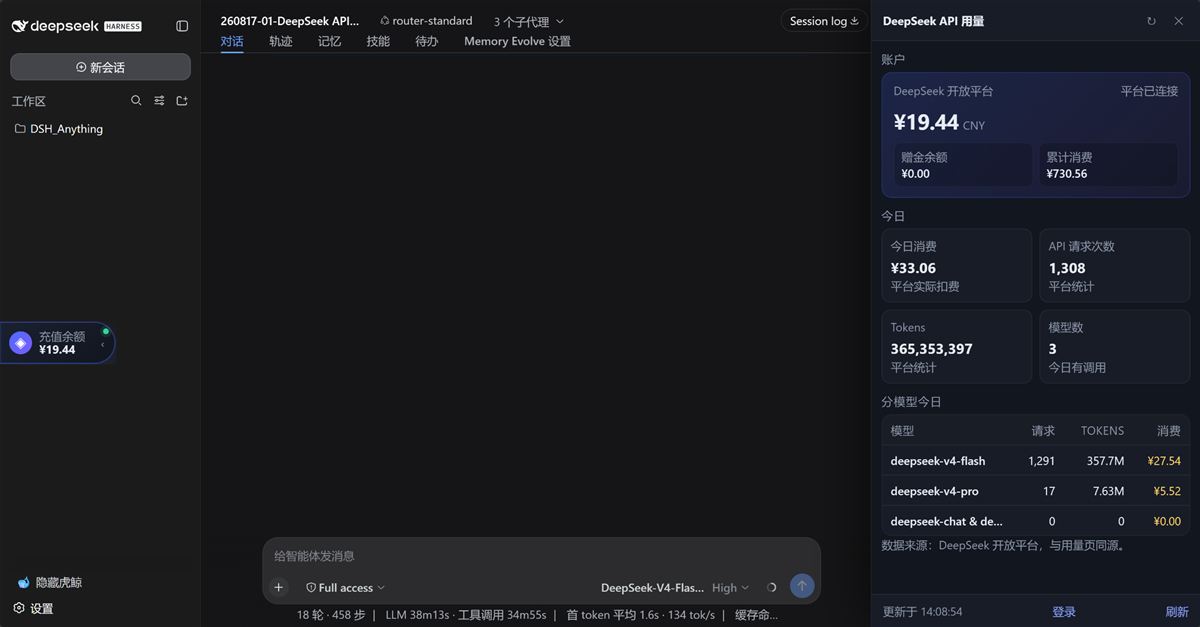Click the purple recharge balance icon
This screenshot has height=627, width=1200.
click(21, 343)
